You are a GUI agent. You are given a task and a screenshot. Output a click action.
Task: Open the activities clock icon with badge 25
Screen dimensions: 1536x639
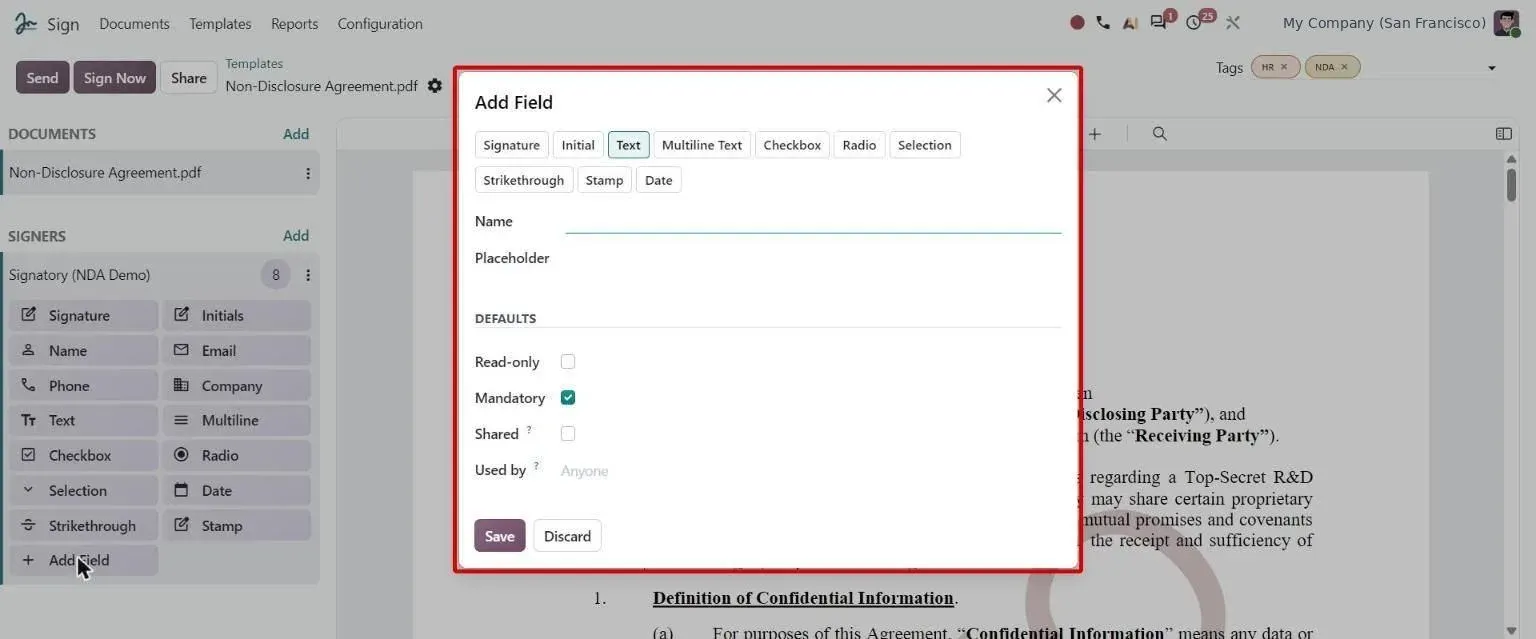tap(1194, 22)
